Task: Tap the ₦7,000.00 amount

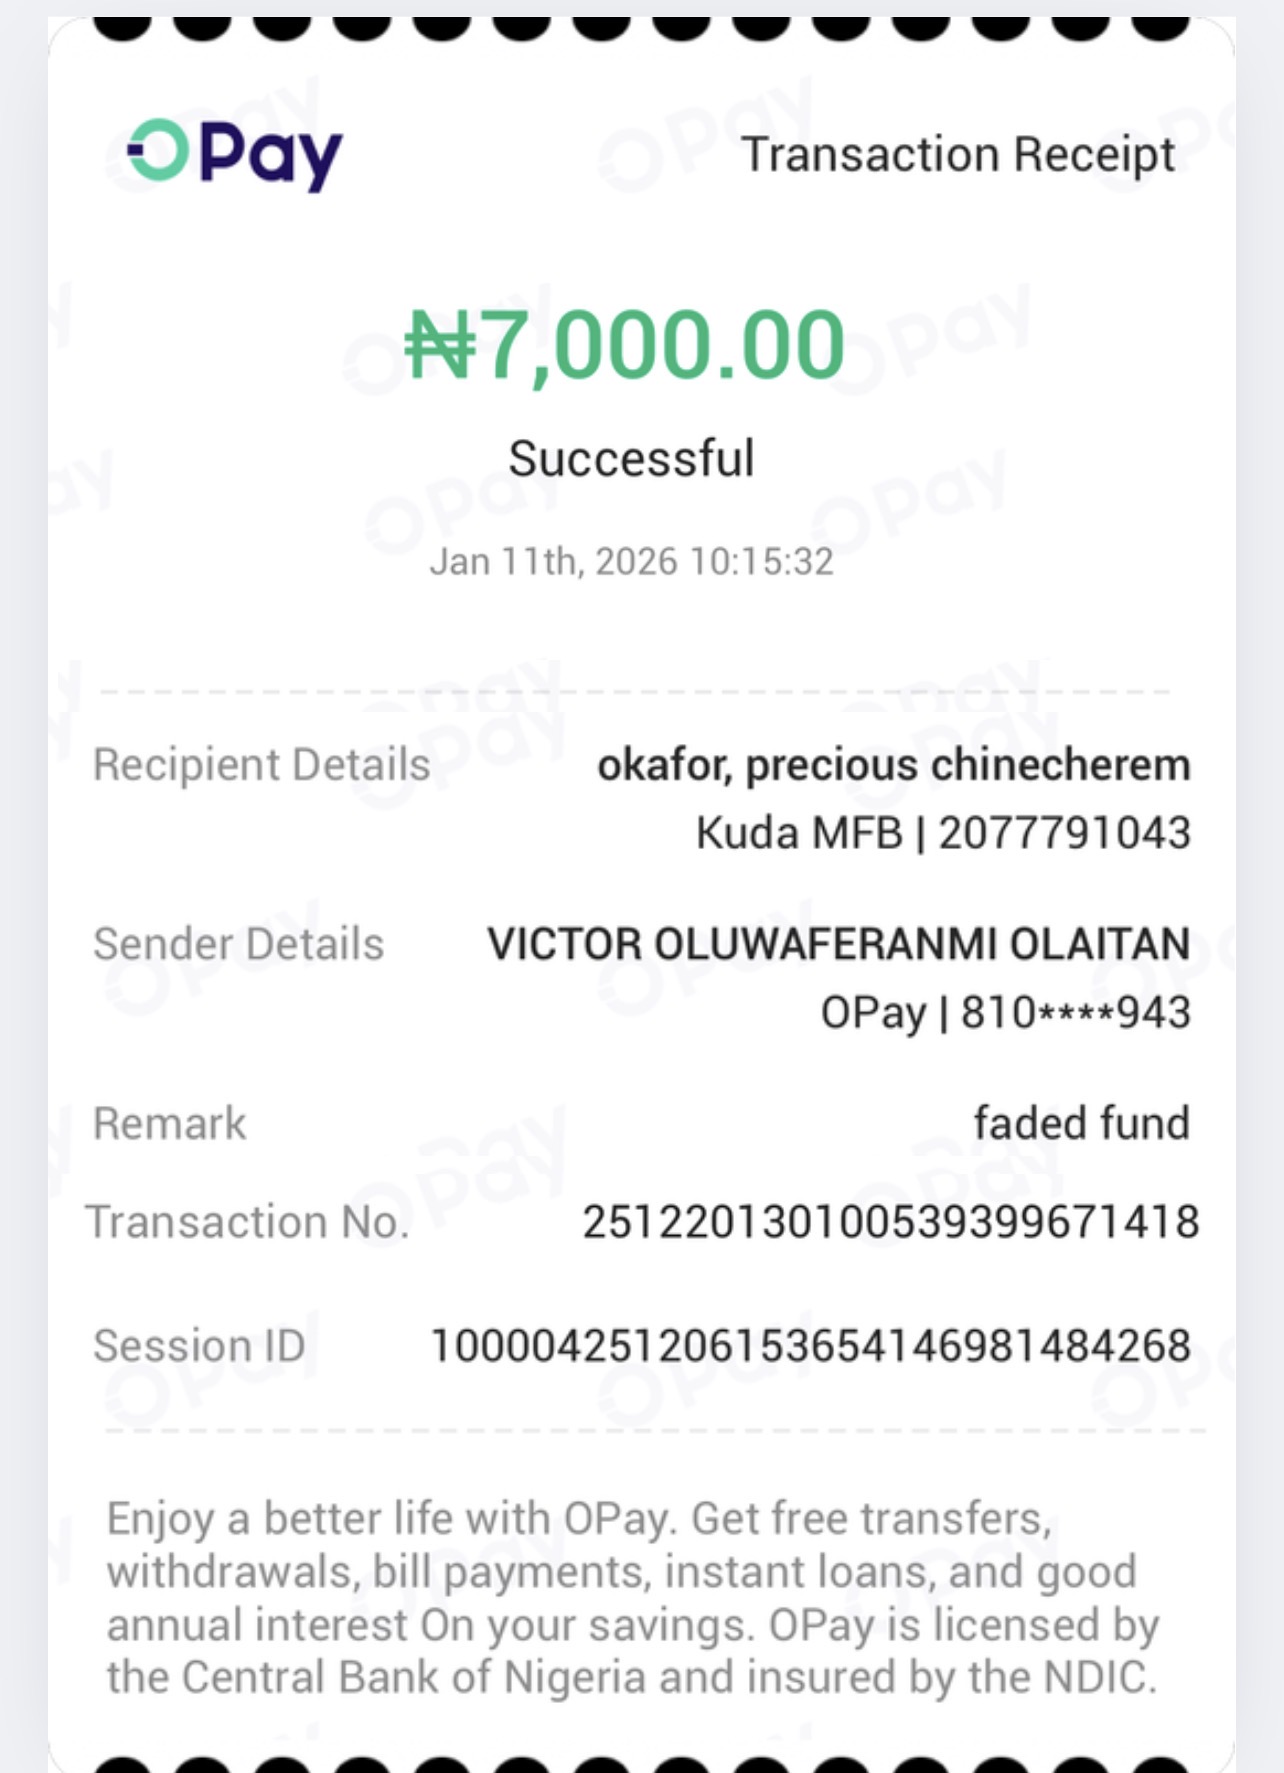Action: [625, 344]
